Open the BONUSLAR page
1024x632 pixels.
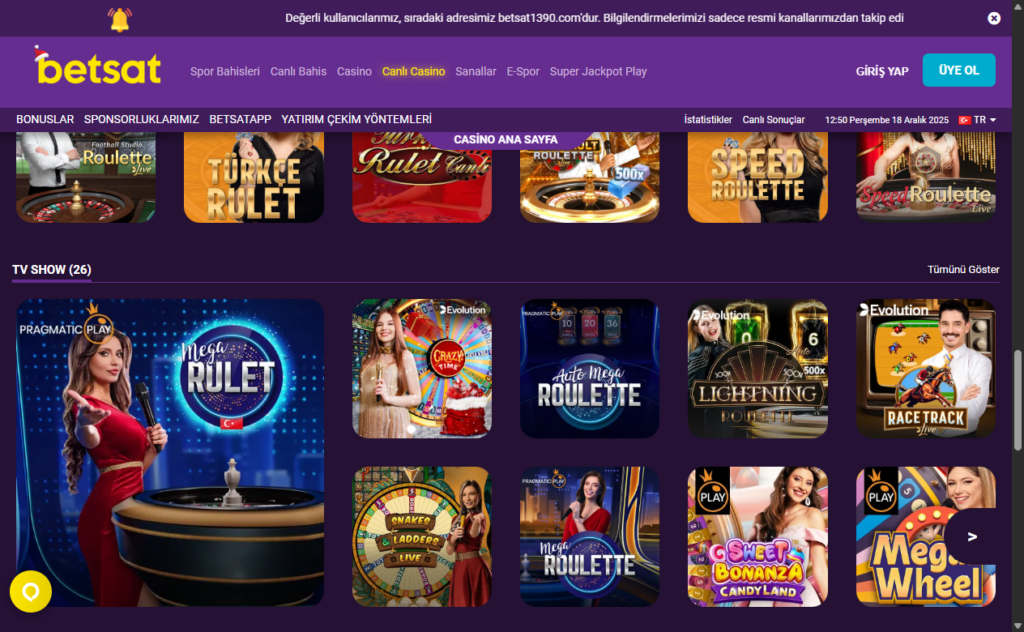[x=45, y=119]
